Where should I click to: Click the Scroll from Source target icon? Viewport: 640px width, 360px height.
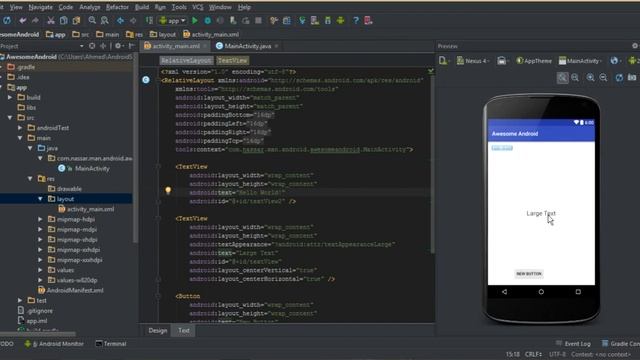click(92, 46)
